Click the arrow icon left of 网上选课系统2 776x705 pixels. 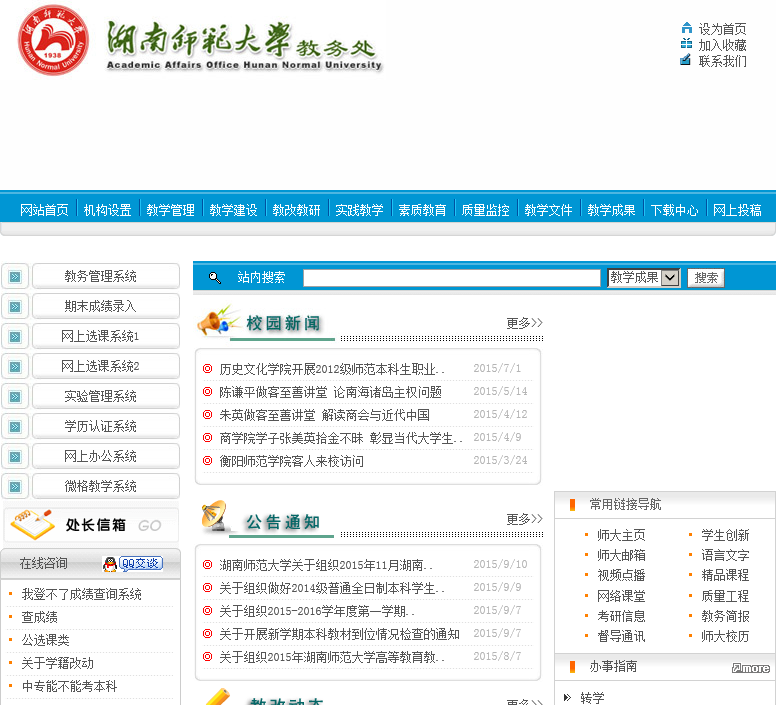tap(15, 367)
